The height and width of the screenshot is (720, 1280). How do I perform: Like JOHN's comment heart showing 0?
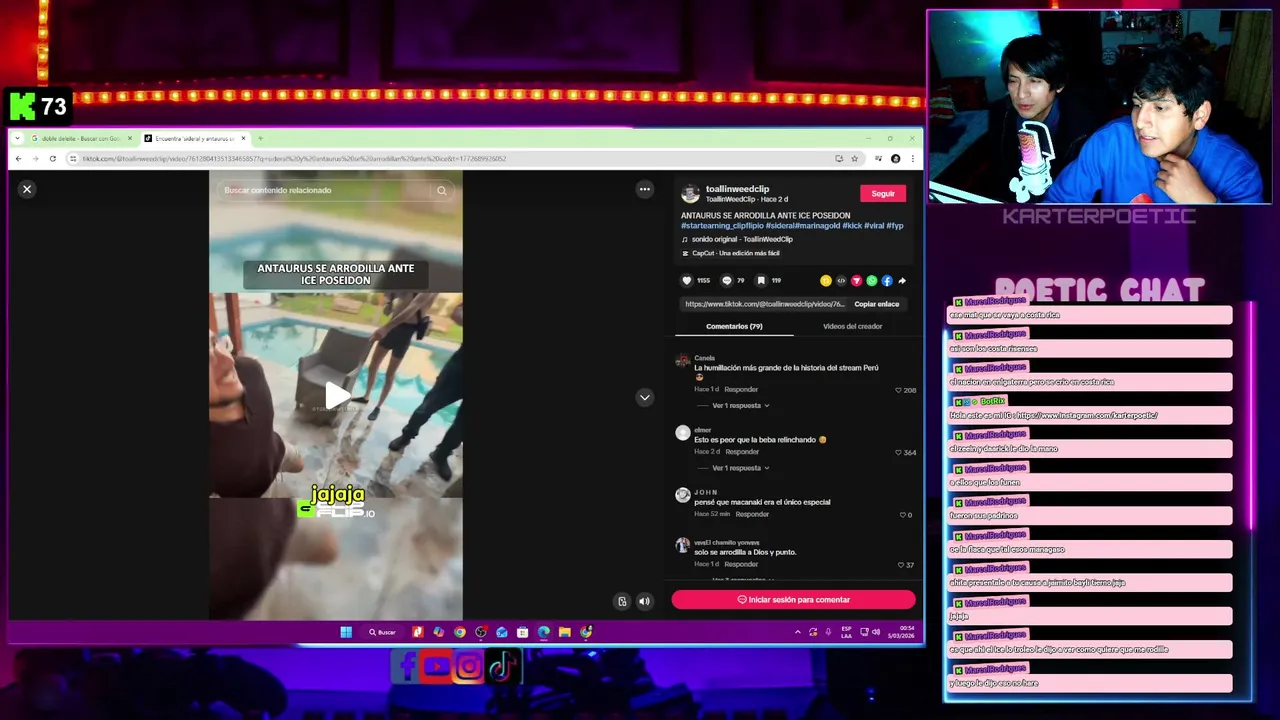902,515
